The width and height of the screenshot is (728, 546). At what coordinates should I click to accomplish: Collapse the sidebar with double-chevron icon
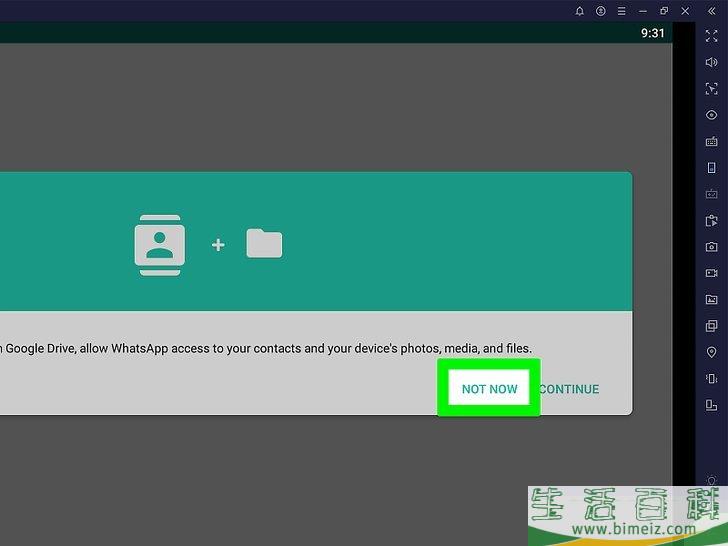pos(711,11)
